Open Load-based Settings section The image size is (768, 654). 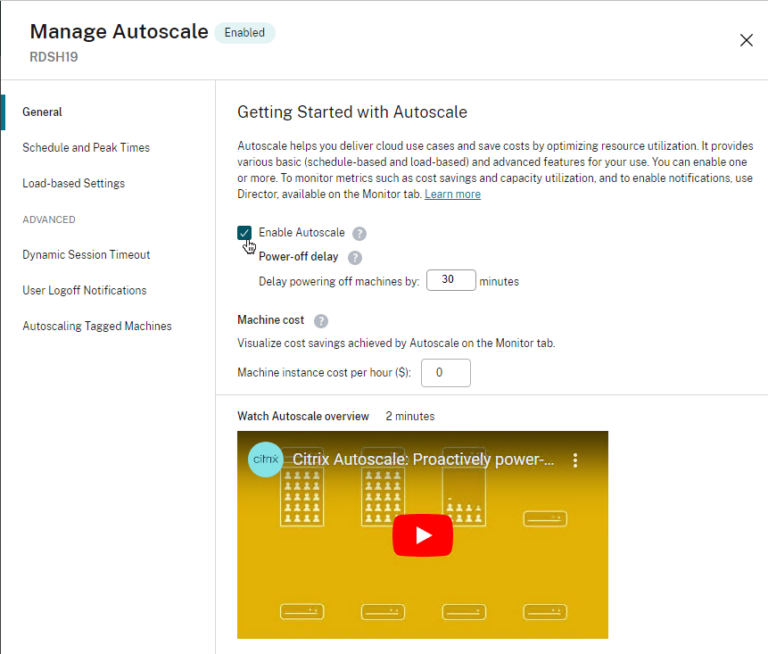click(74, 184)
